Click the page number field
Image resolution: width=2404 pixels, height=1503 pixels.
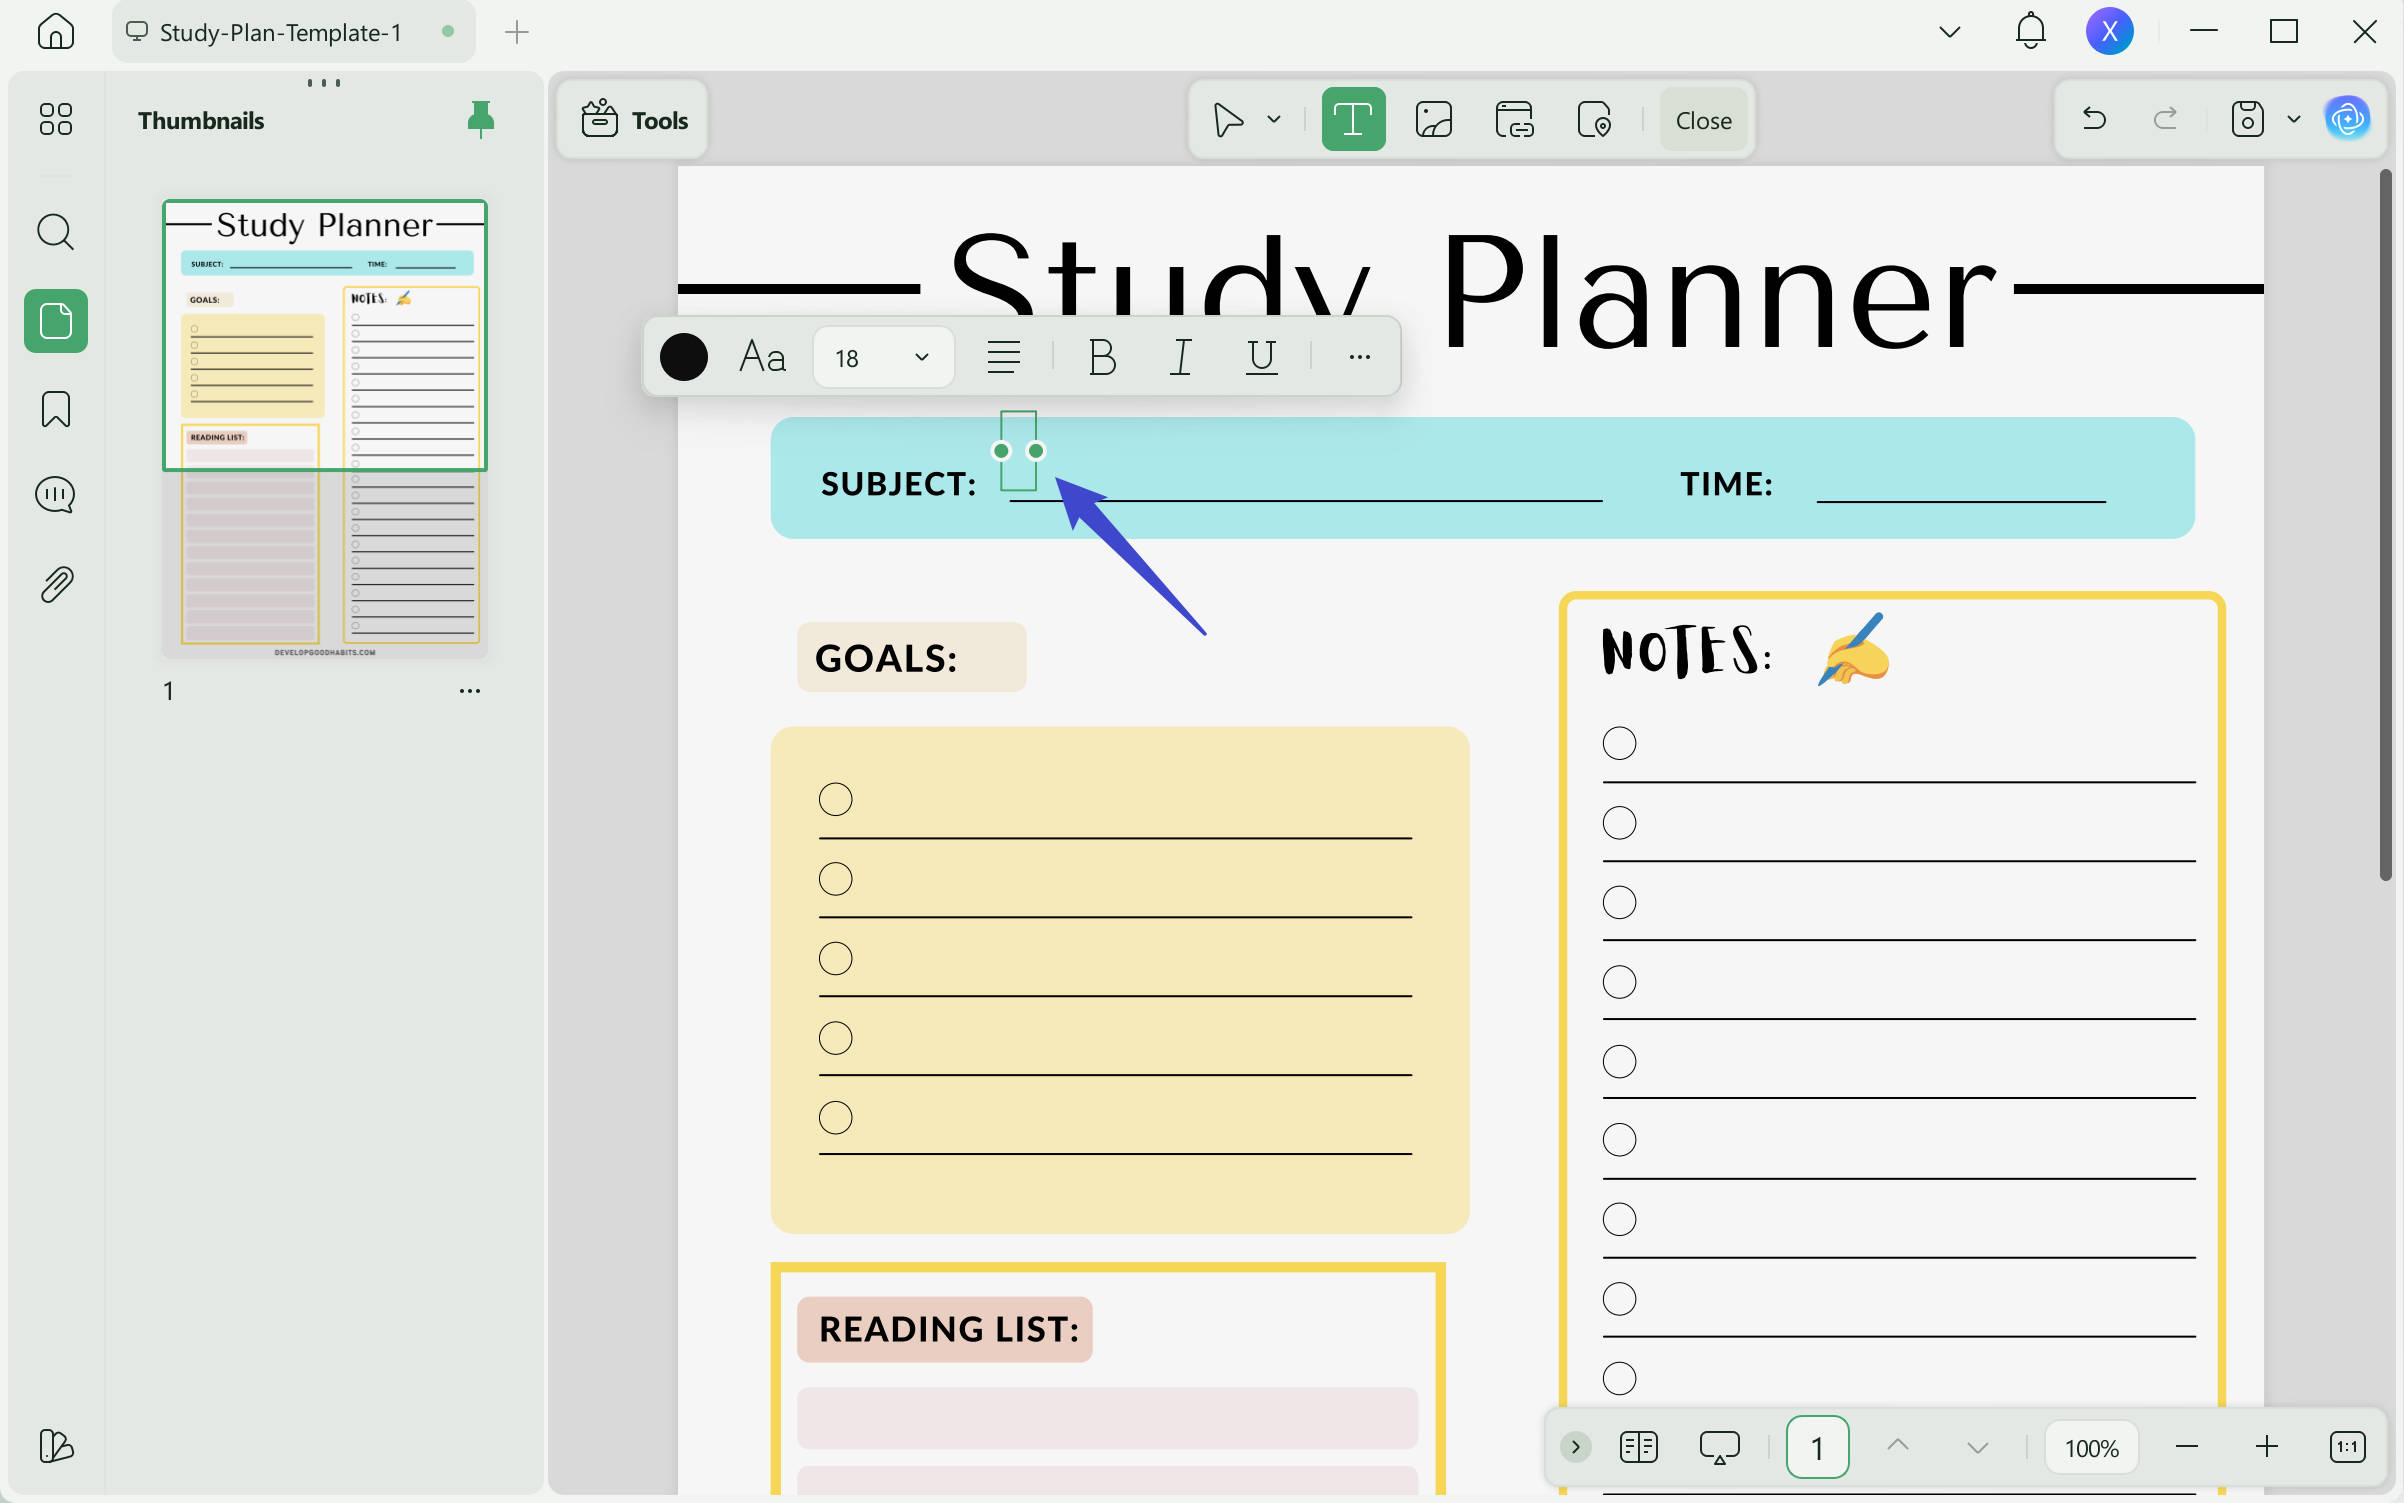pos(1817,1447)
